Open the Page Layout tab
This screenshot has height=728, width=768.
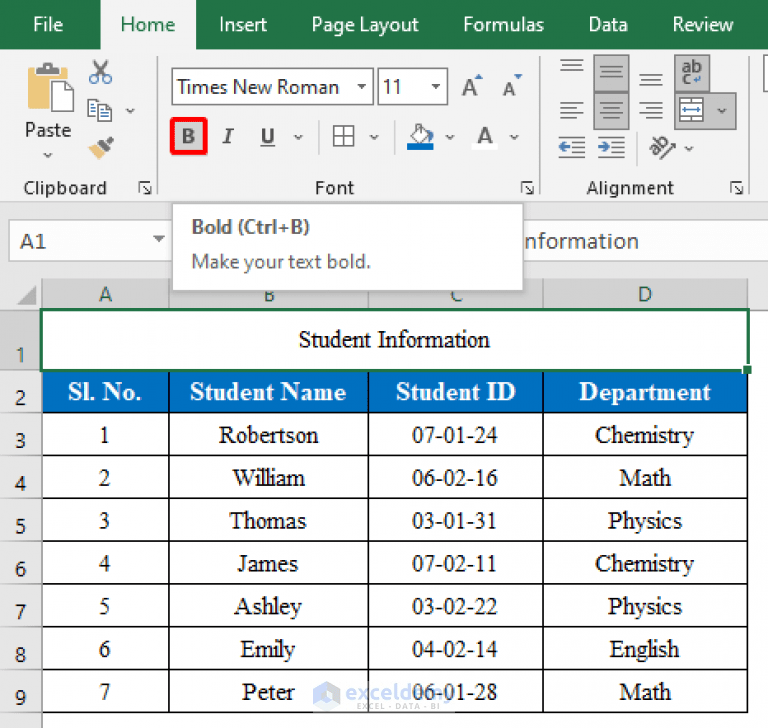365,24
